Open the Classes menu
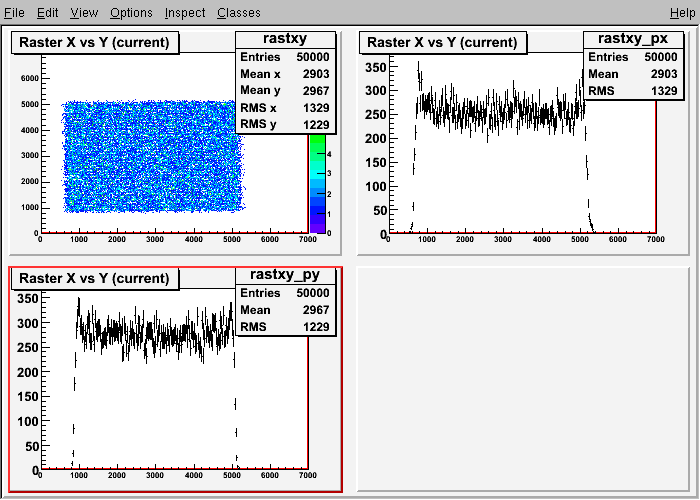 (x=239, y=12)
